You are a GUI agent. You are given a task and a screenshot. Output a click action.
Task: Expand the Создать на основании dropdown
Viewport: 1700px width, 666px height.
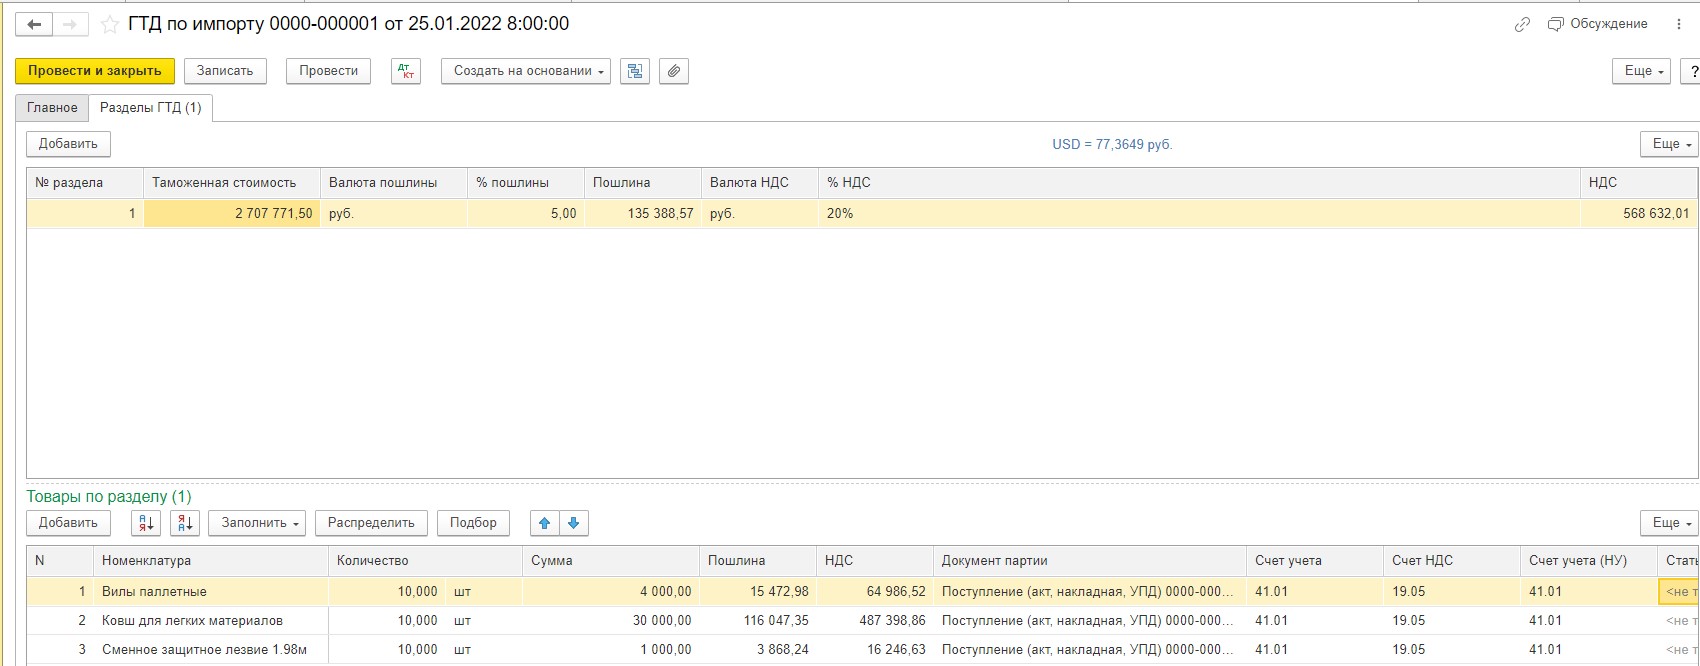[525, 71]
